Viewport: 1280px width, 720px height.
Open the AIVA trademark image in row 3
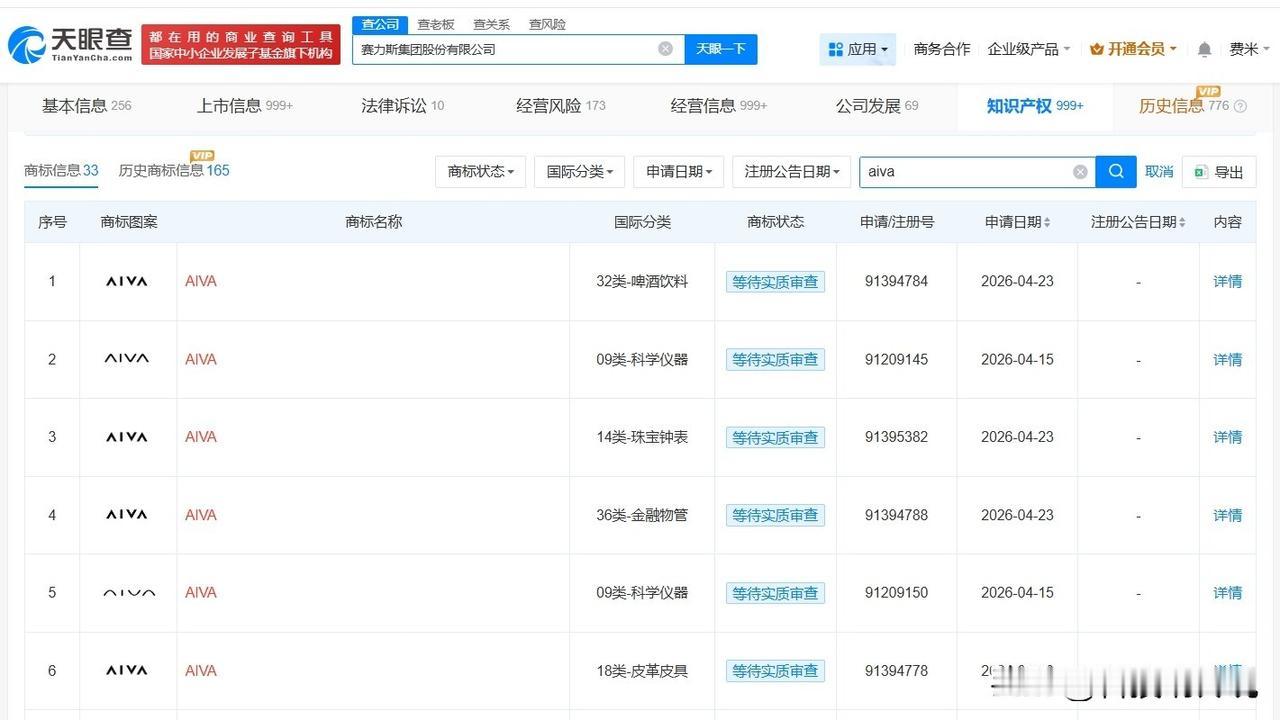pyautogui.click(x=127, y=437)
